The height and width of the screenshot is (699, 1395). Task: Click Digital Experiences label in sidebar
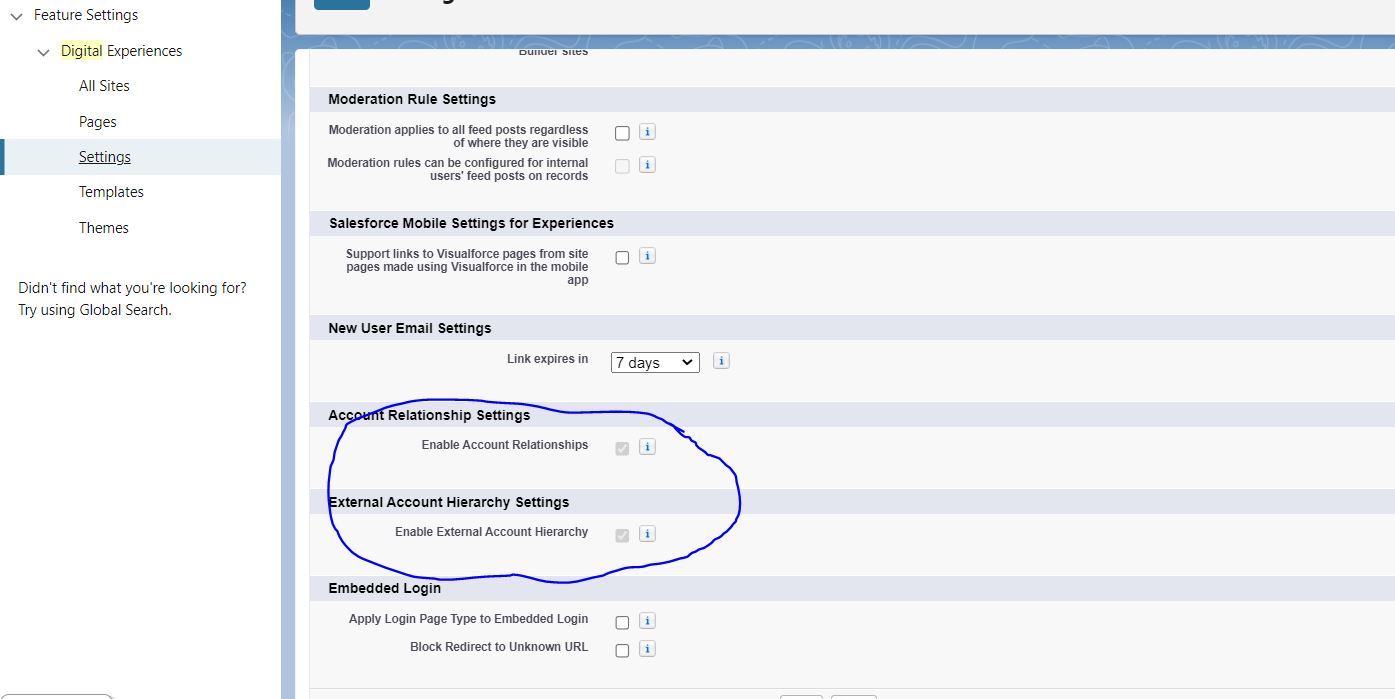pyautogui.click(x=121, y=51)
